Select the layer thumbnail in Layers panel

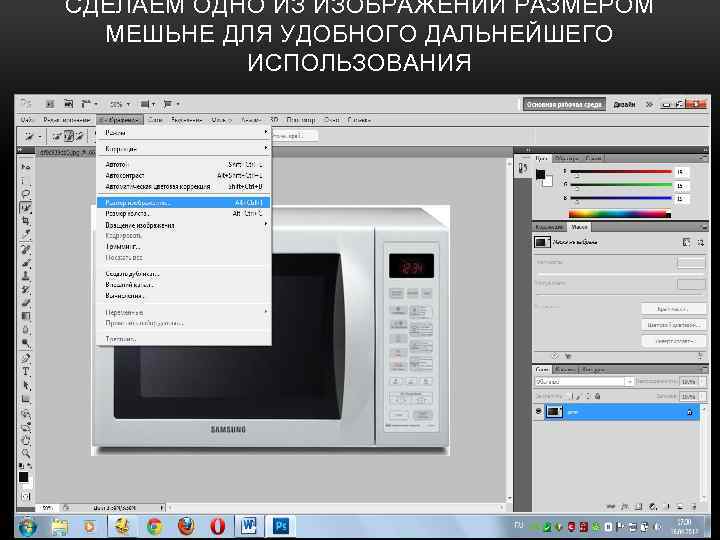coord(554,412)
